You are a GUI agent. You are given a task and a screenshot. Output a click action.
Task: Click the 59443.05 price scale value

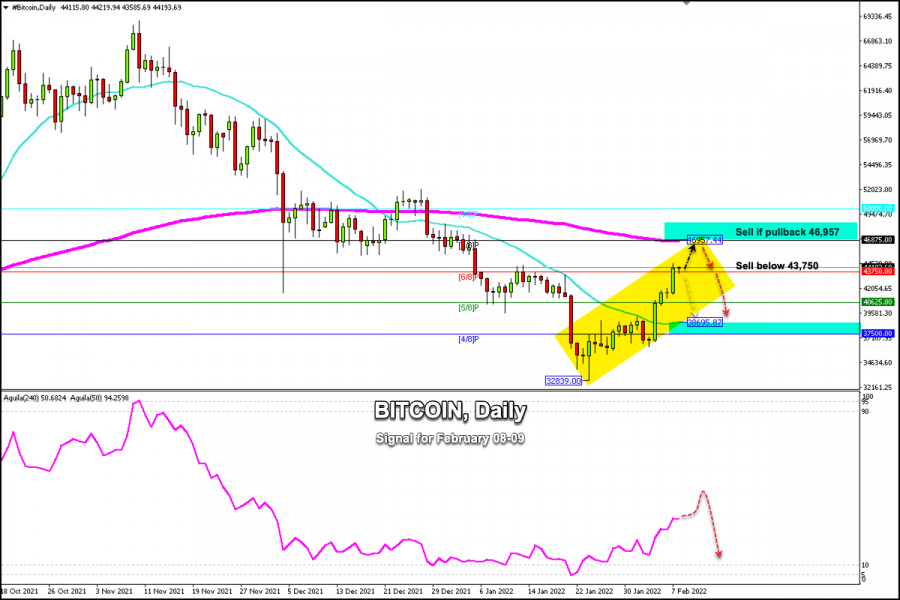pos(878,115)
